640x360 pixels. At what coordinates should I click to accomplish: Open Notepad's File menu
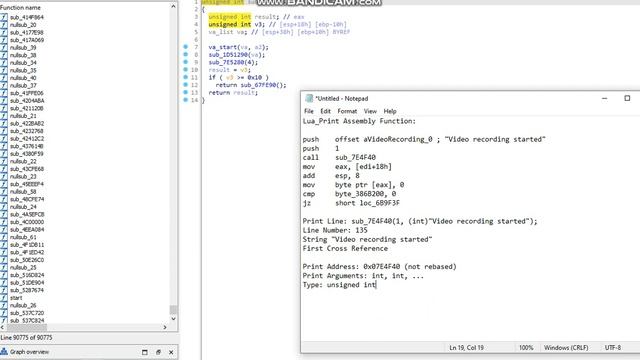[309, 111]
